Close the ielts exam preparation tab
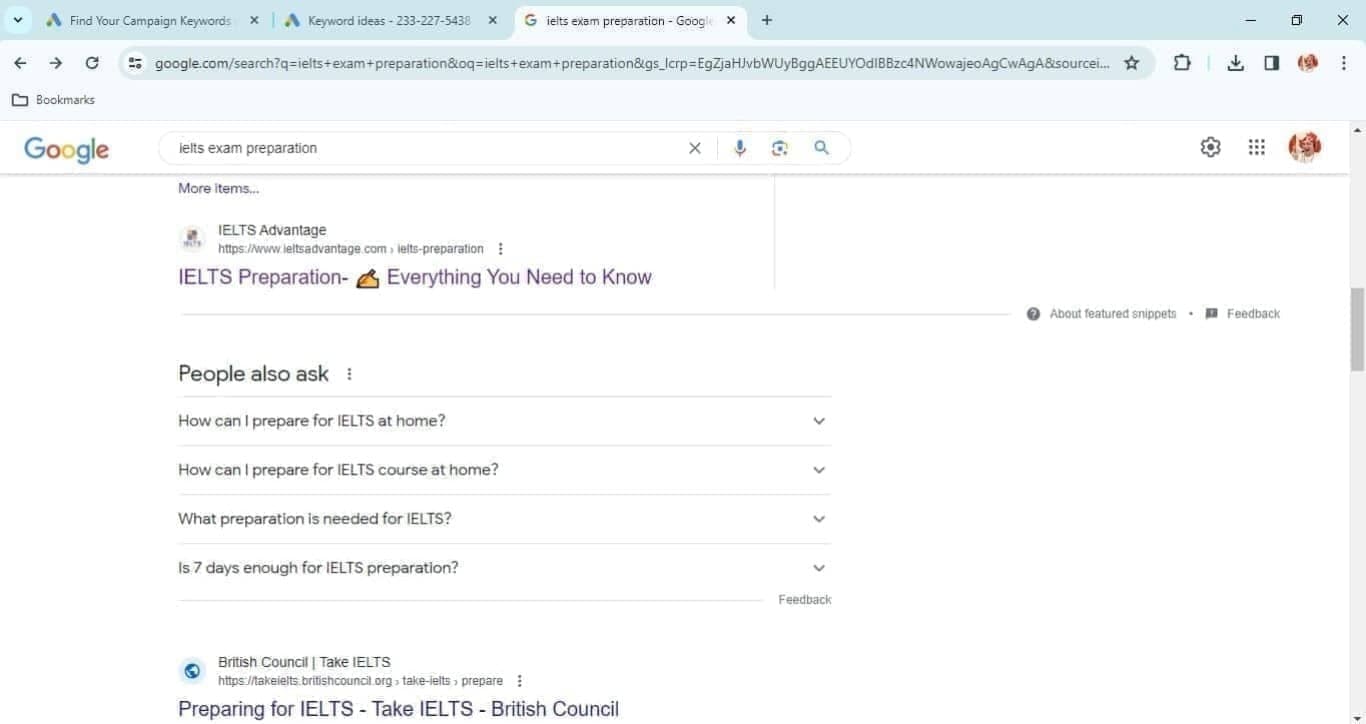The height and width of the screenshot is (724, 1366). point(731,20)
